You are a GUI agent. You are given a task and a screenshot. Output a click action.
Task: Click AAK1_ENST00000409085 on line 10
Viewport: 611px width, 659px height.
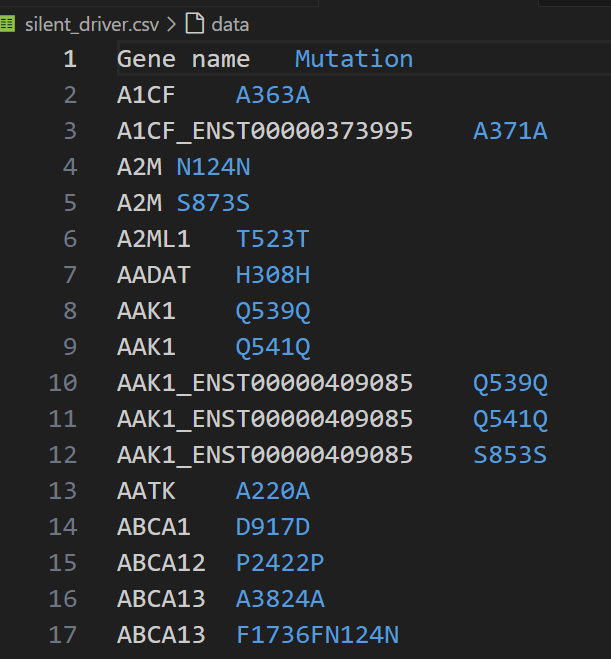point(265,383)
